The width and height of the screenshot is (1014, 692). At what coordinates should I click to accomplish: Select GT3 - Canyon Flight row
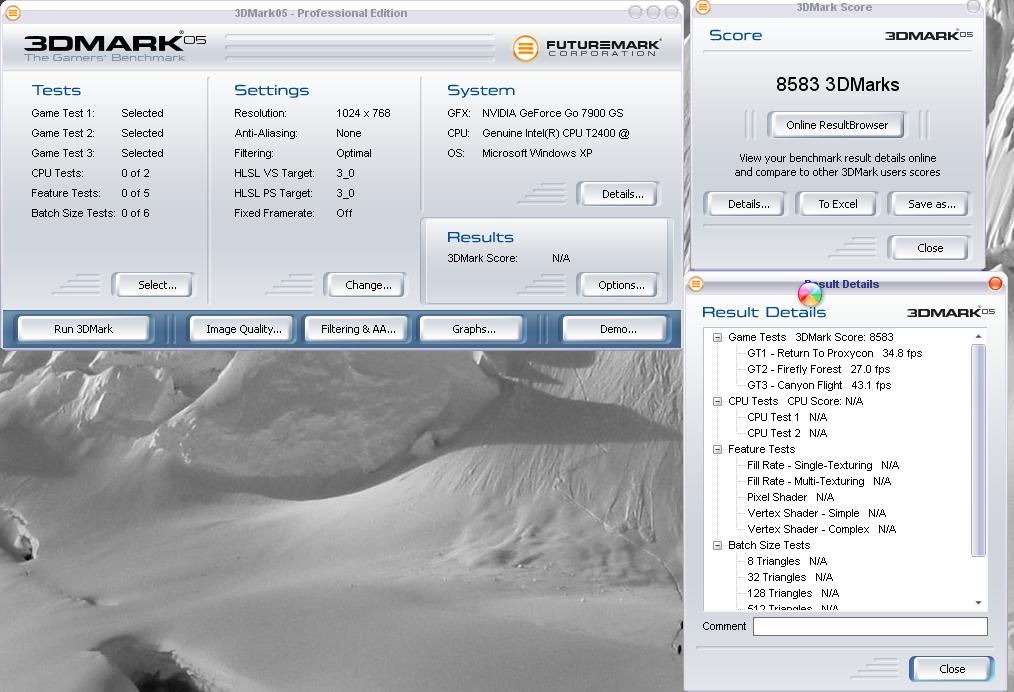tap(819, 385)
